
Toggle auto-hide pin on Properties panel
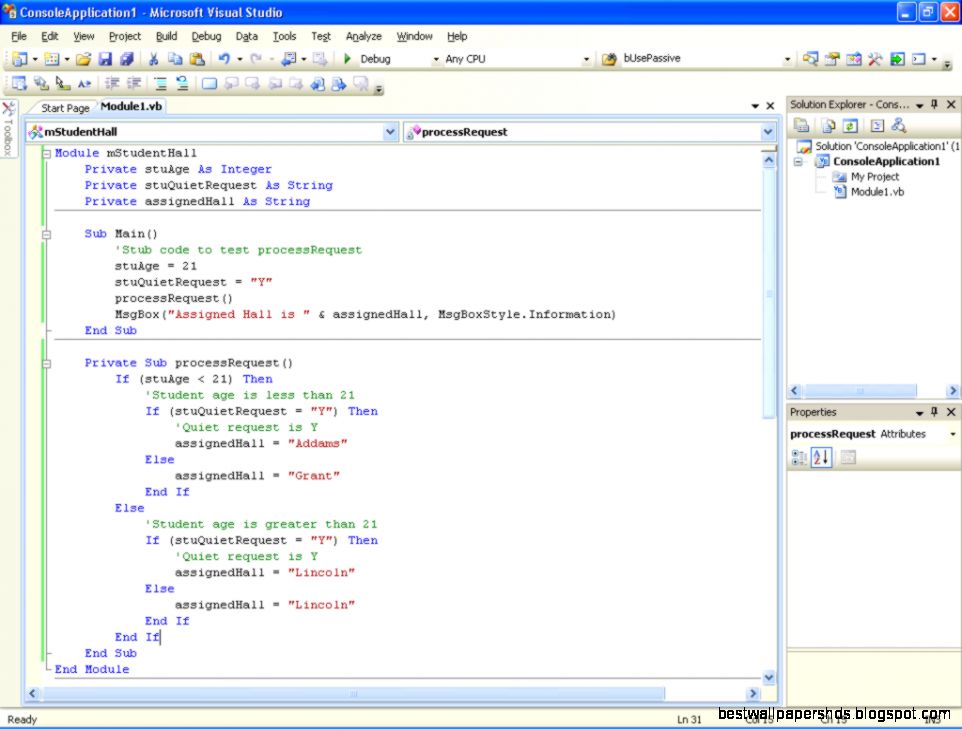coord(934,412)
